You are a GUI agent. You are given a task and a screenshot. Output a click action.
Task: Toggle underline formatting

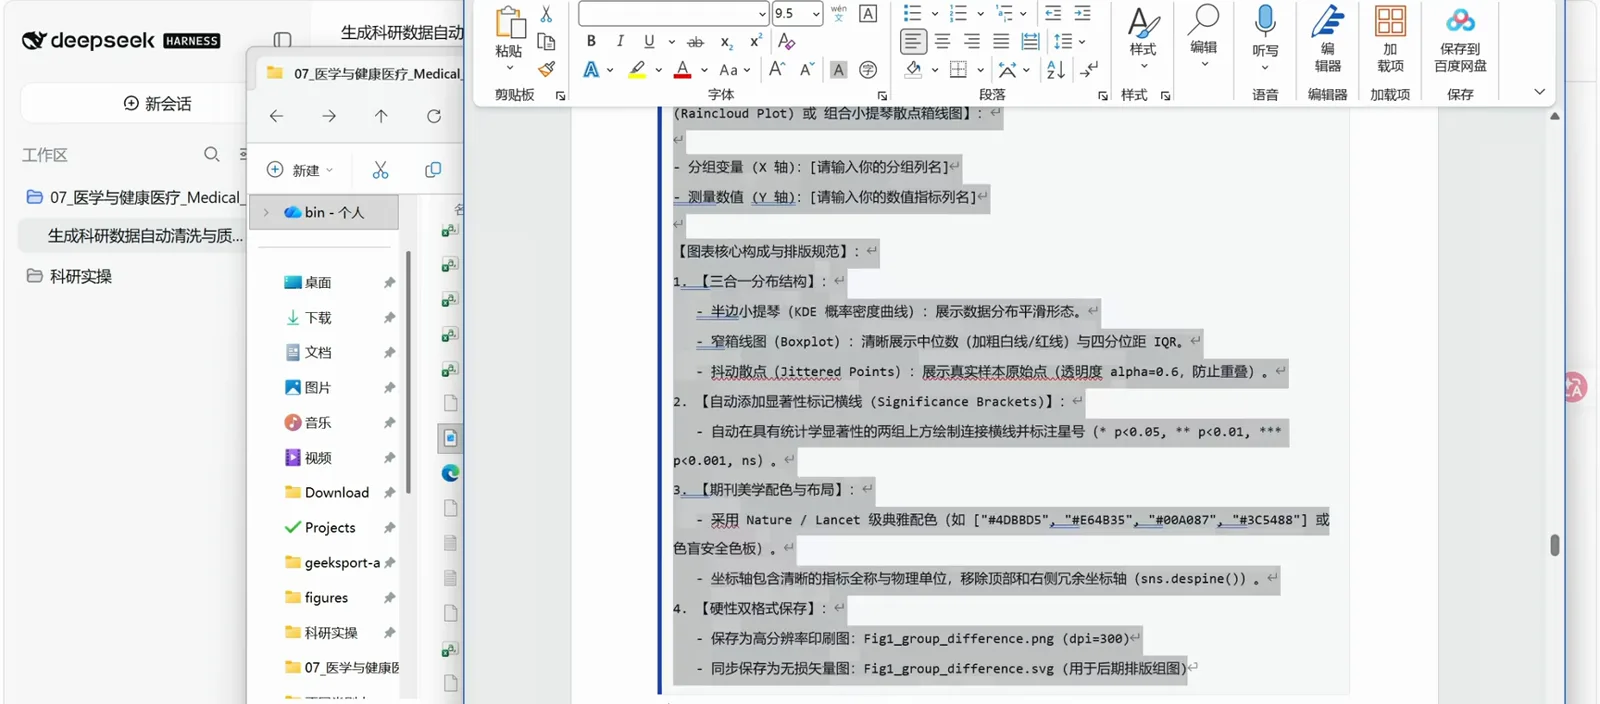[x=649, y=41]
